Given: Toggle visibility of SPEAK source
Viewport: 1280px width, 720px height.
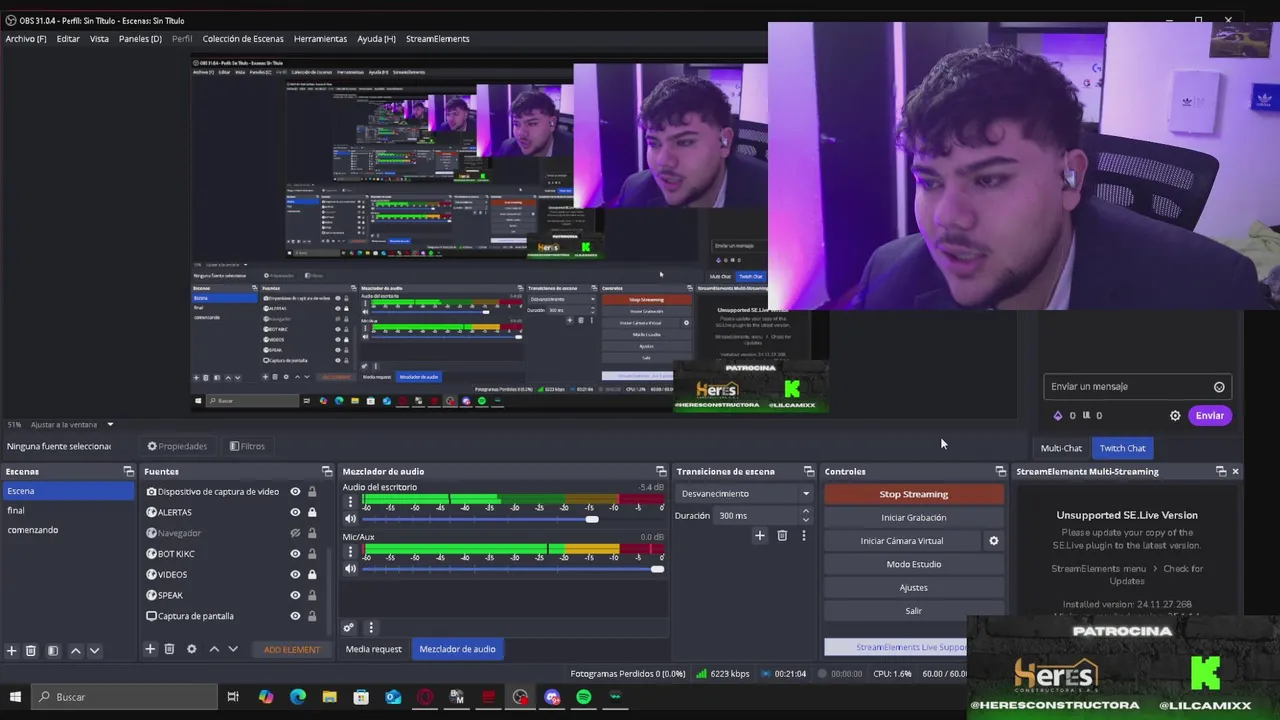Looking at the screenshot, I should coord(295,595).
